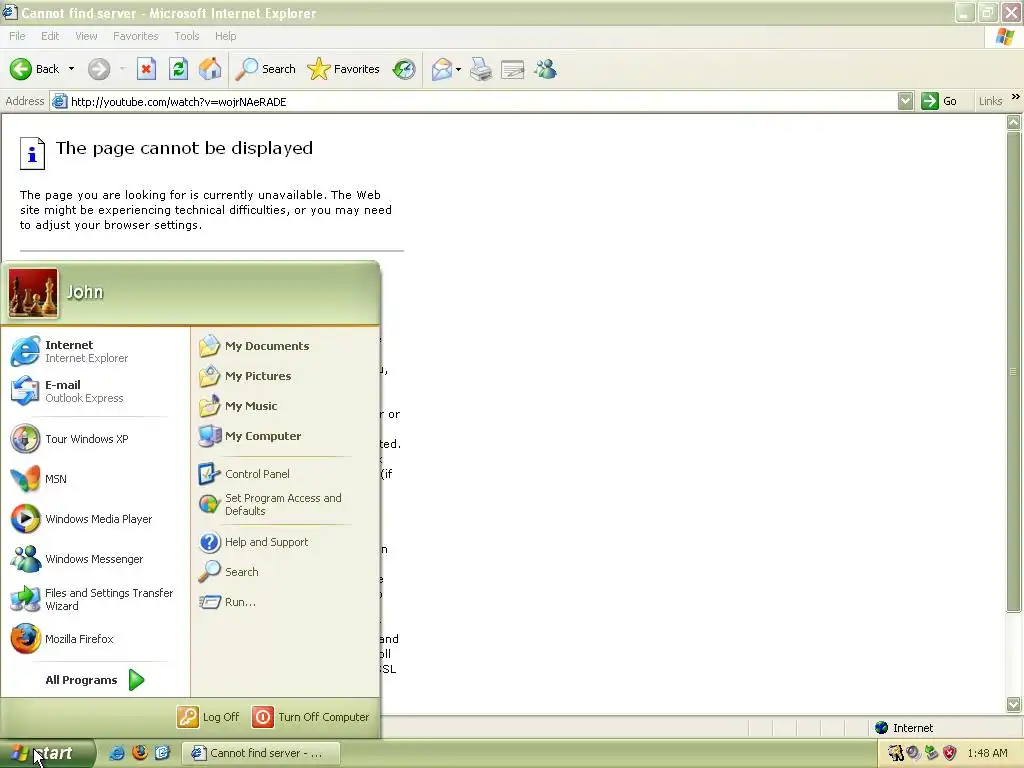
Task: Click the Log Off button
Action: 208,717
